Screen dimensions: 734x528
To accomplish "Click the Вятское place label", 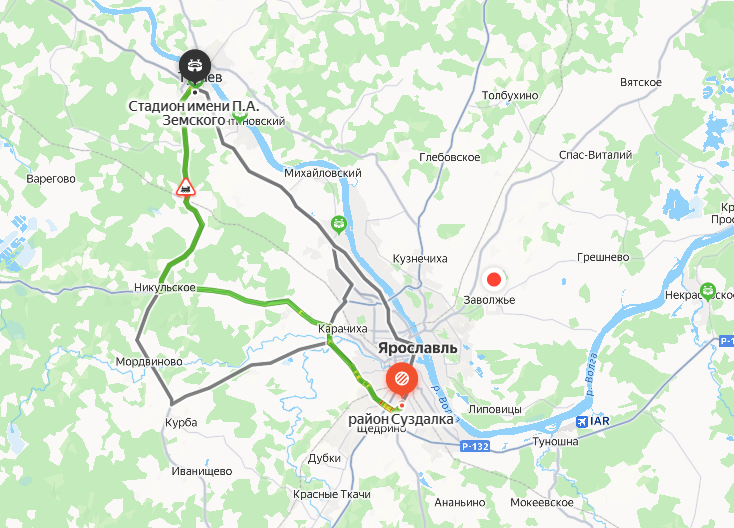I will 641,82.
